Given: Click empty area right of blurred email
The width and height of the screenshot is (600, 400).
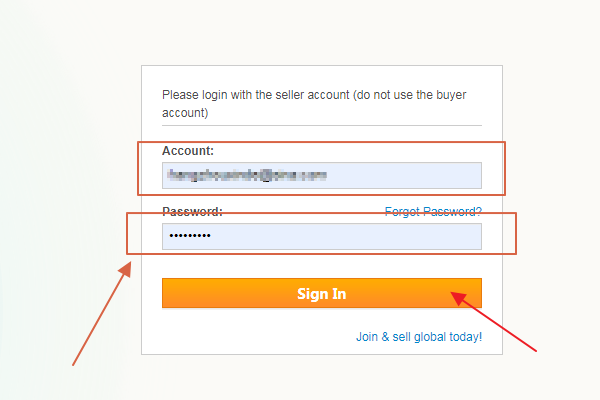Looking at the screenshot, I should 404,176.
